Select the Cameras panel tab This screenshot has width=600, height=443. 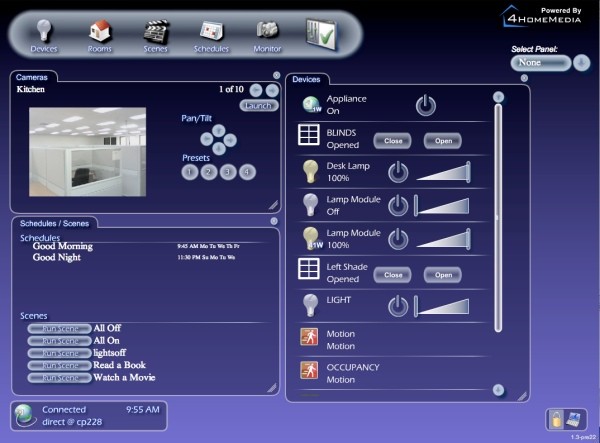point(32,76)
